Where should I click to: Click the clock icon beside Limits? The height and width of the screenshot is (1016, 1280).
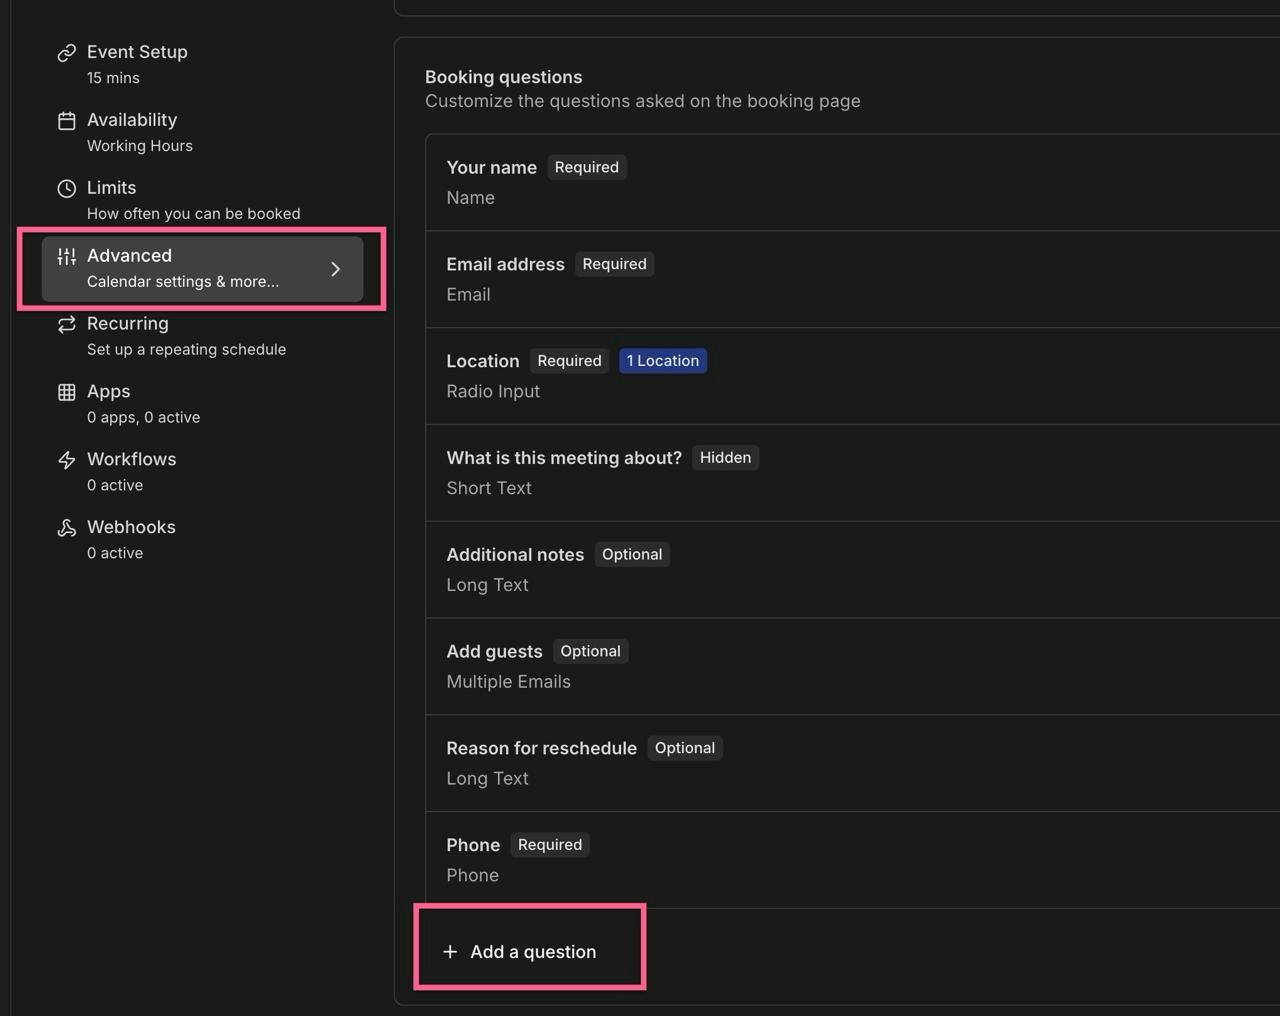click(x=66, y=187)
